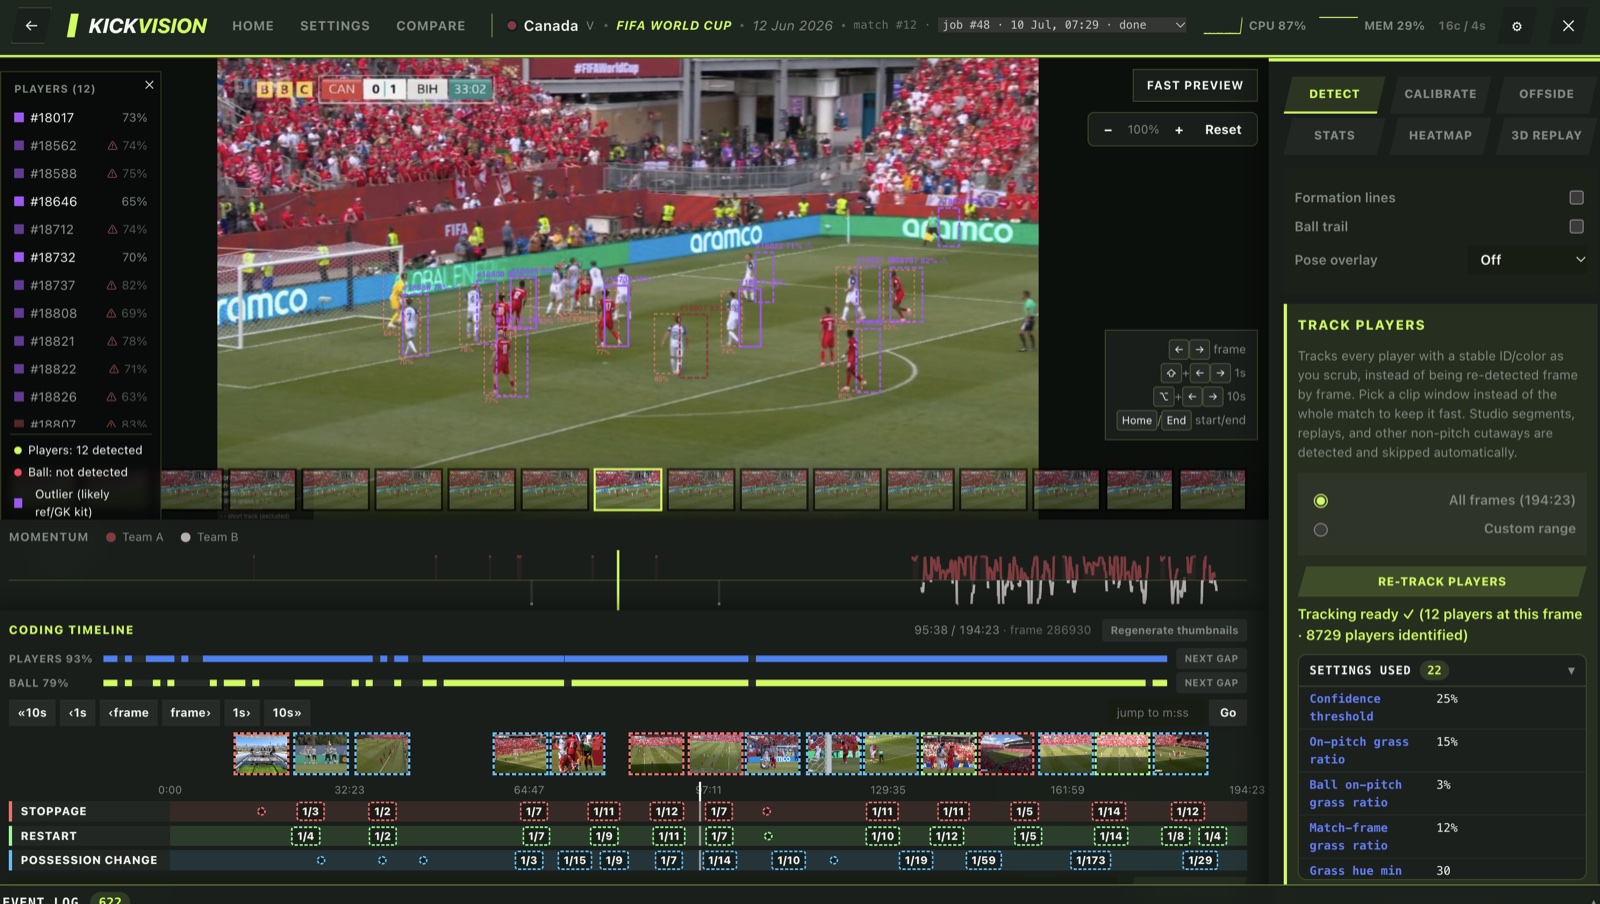Click the right arrow key icon for frame step
1600x904 pixels.
click(1200, 349)
